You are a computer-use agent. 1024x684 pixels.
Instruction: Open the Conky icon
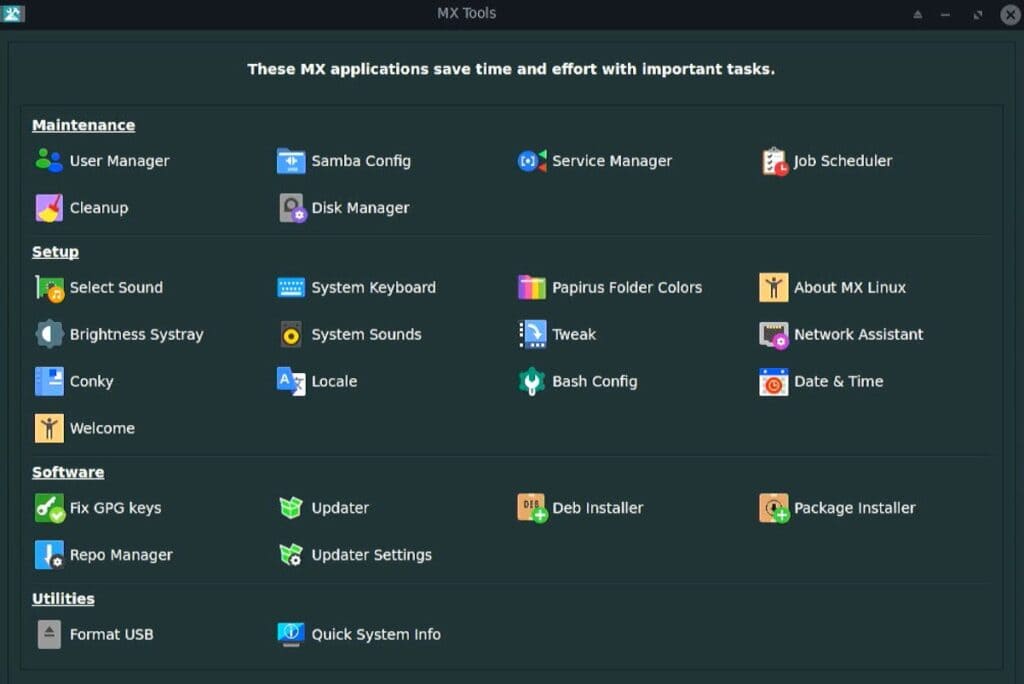49,382
